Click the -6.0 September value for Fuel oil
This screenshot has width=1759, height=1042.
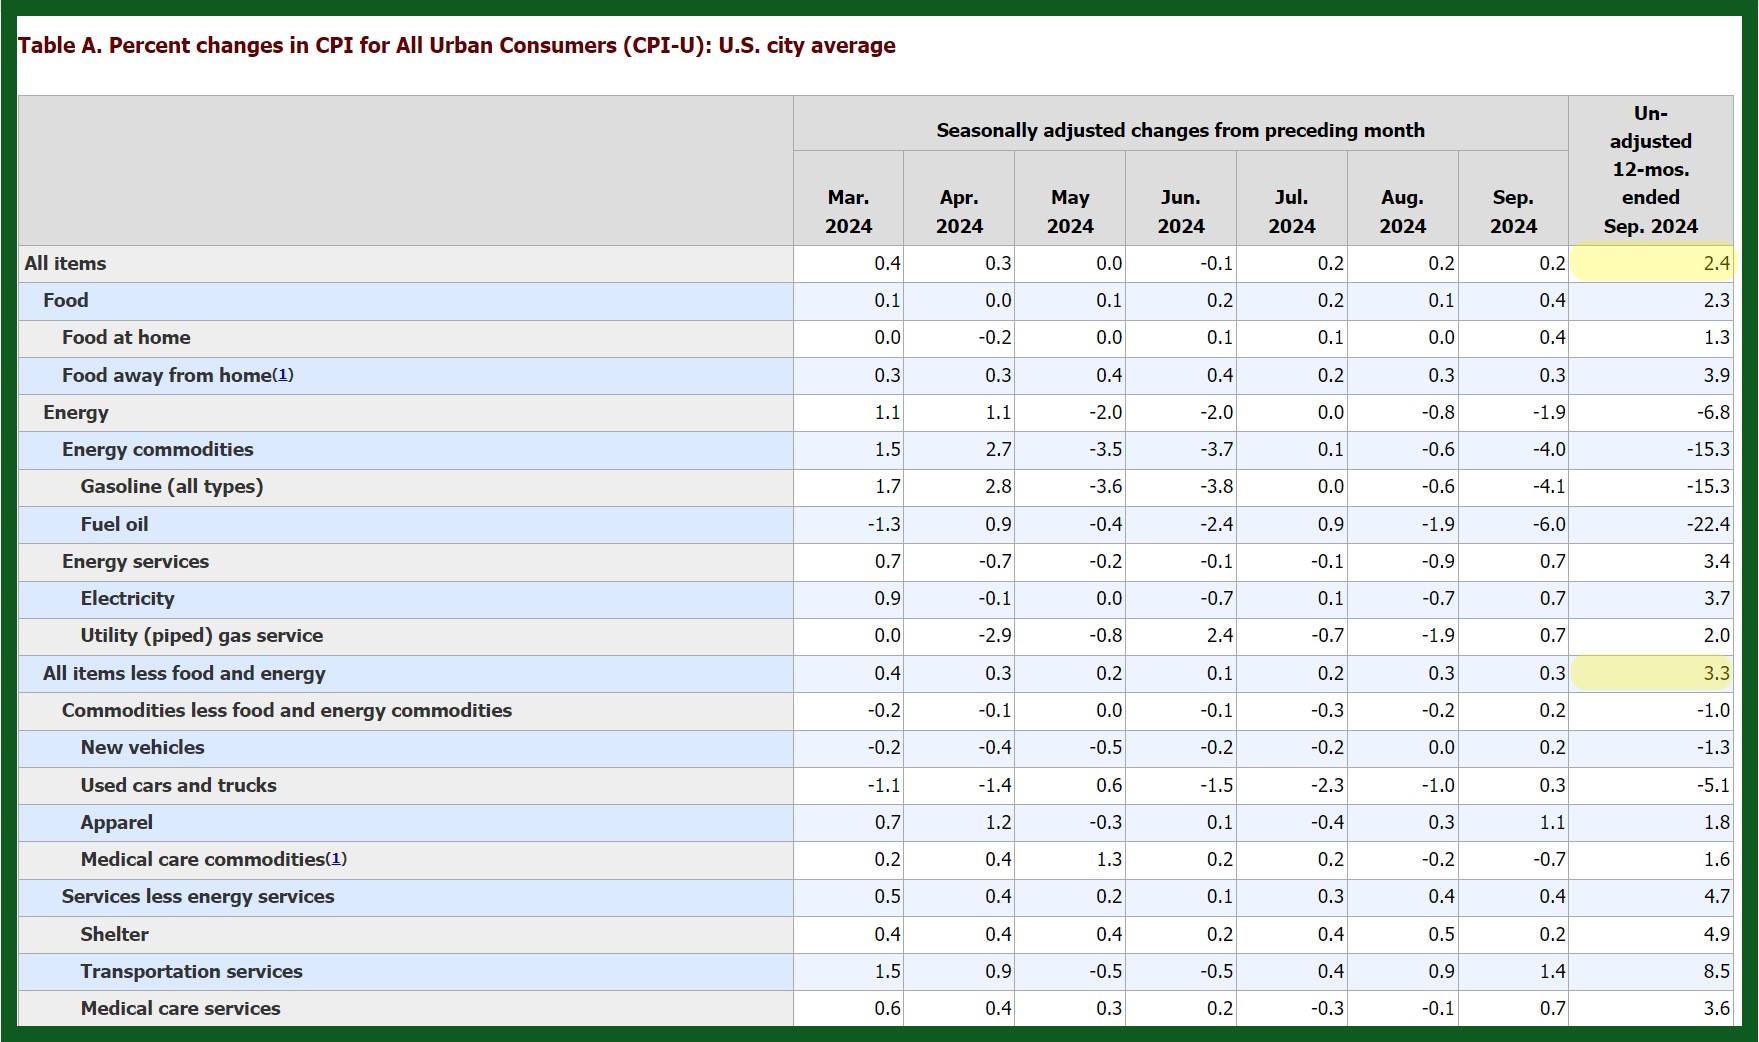pyautogui.click(x=1549, y=524)
